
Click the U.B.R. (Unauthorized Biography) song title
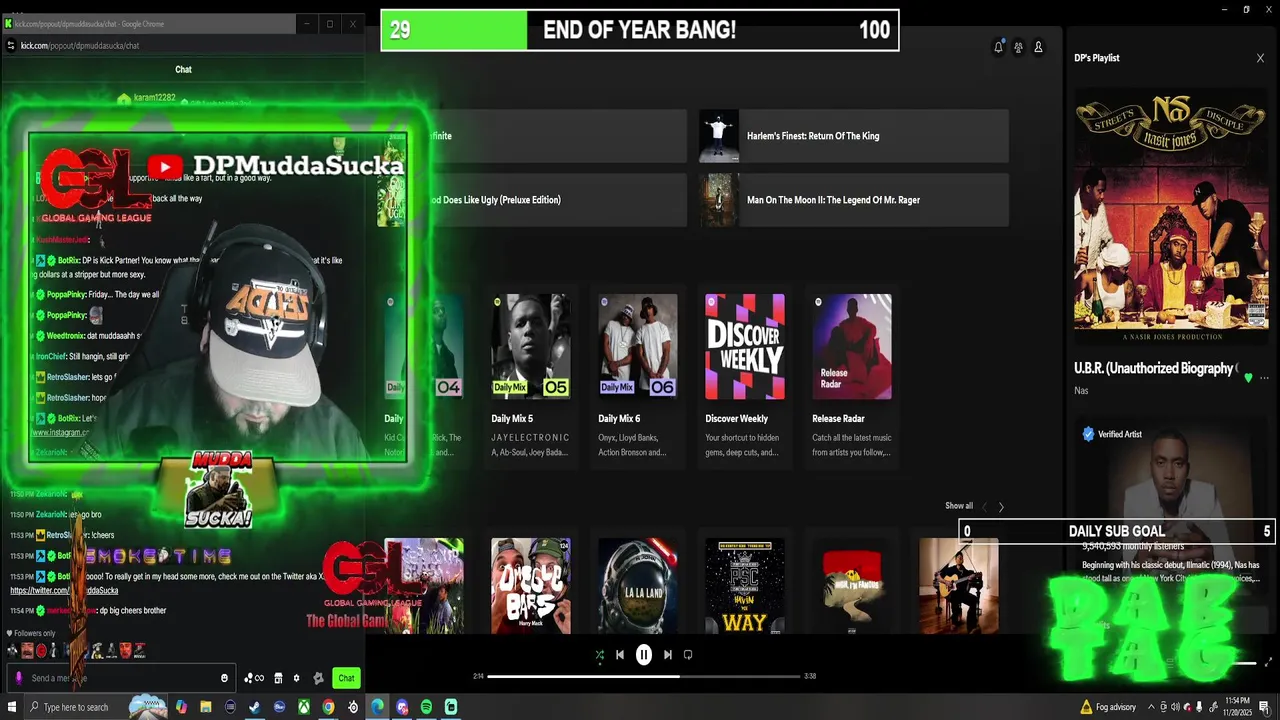click(x=1154, y=368)
